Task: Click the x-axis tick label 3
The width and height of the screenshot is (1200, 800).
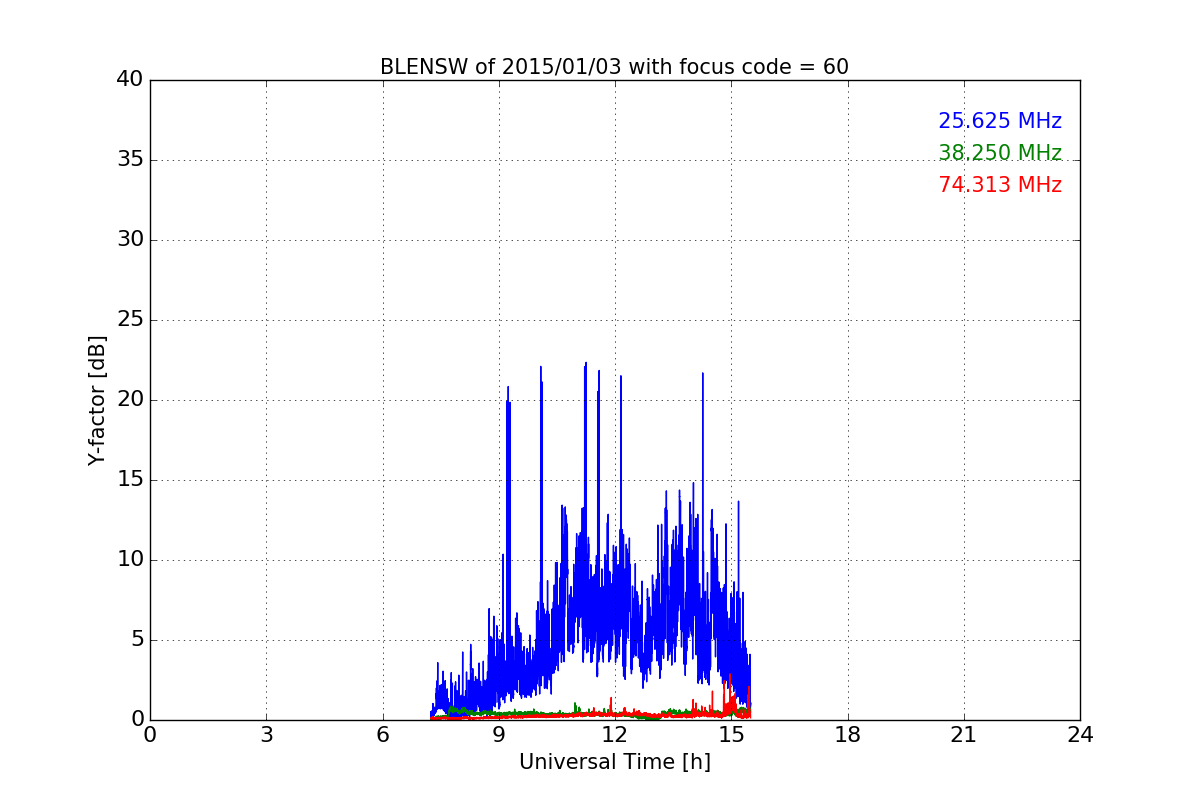Action: [x=266, y=735]
